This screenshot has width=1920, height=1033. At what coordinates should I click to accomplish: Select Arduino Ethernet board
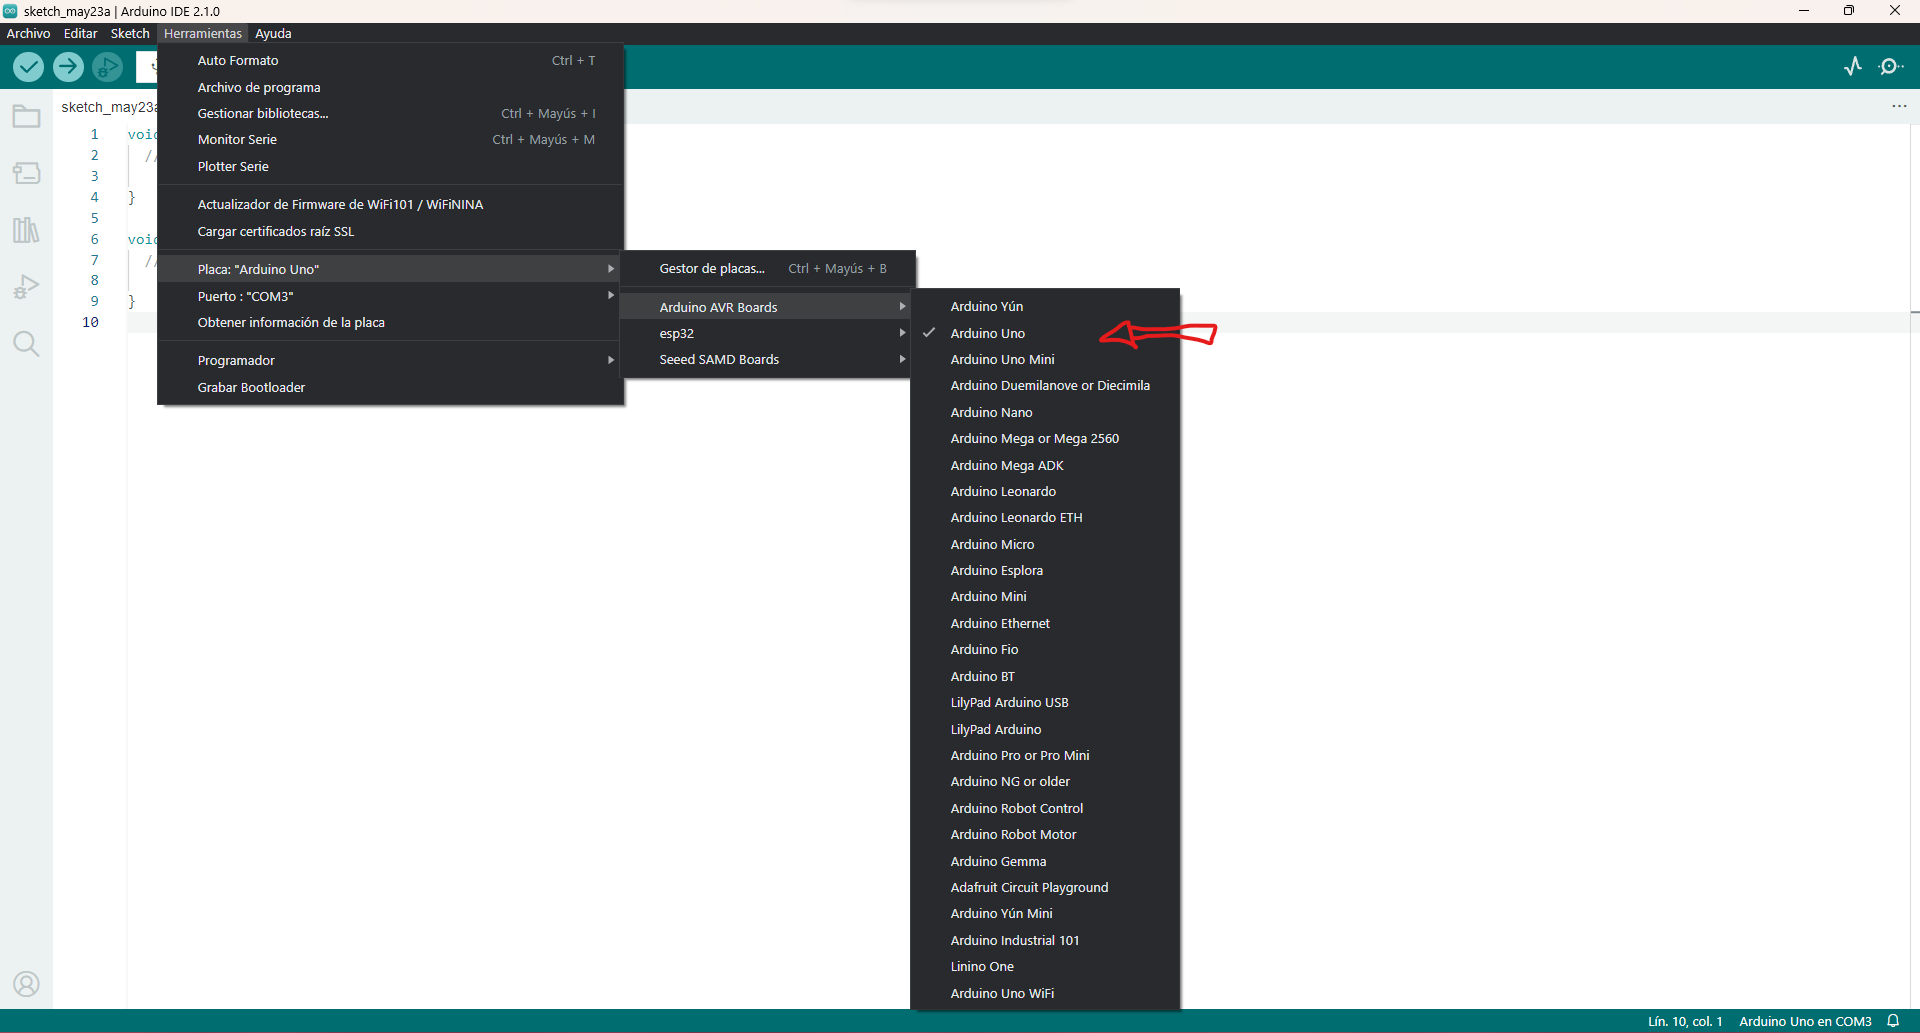[1045, 623]
